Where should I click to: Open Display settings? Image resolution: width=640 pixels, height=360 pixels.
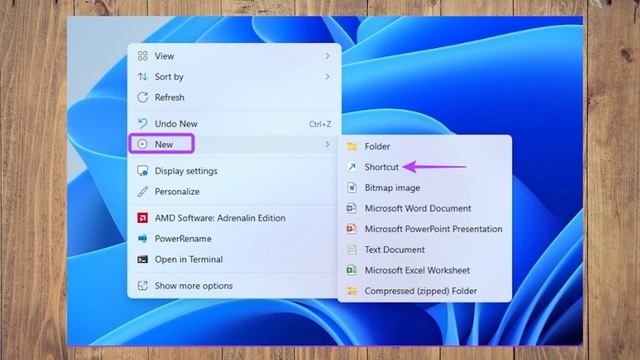click(x=234, y=171)
